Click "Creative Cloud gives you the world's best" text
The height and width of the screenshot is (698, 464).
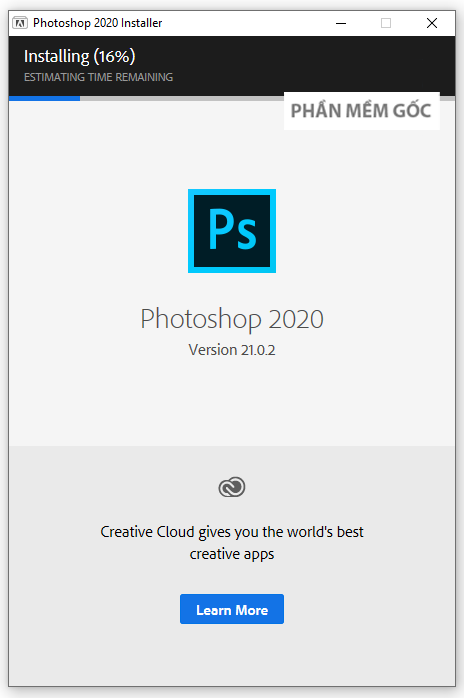[x=232, y=532]
